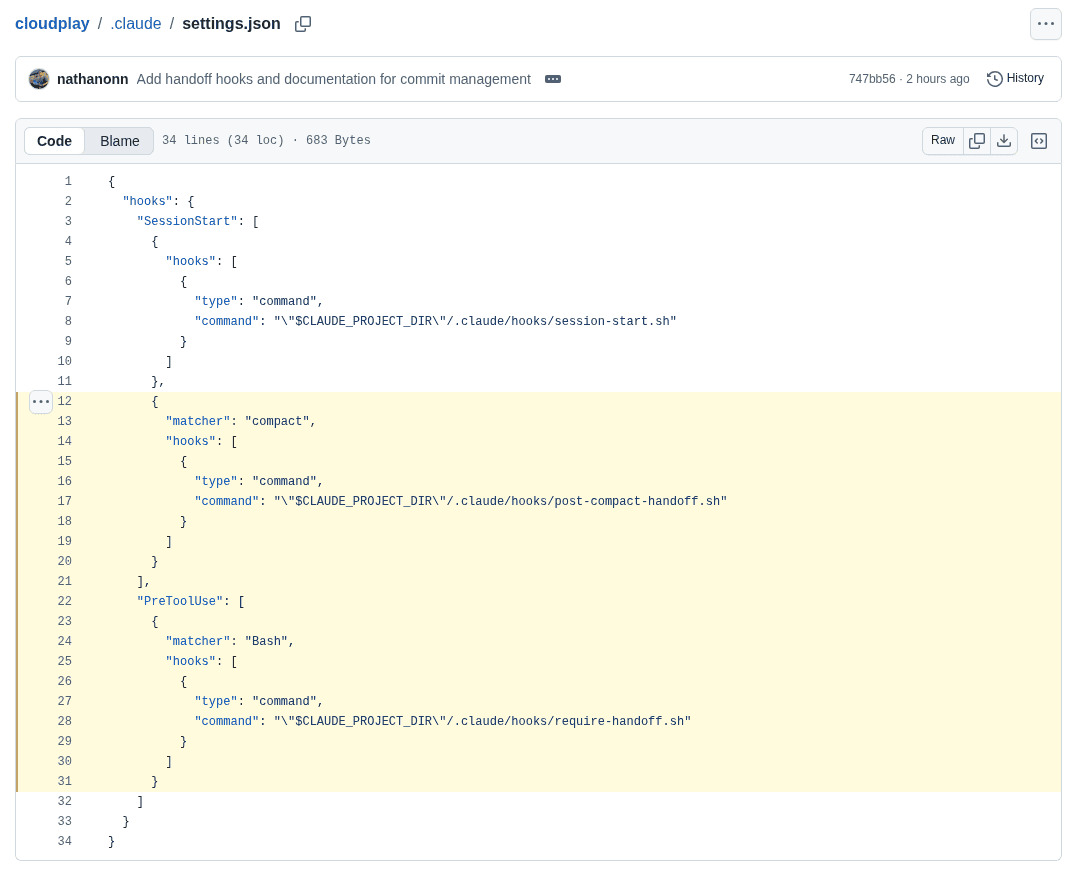Viewport: 1078px width, 872px height.
Task: Copy raw file contents icon
Action: coord(976,140)
